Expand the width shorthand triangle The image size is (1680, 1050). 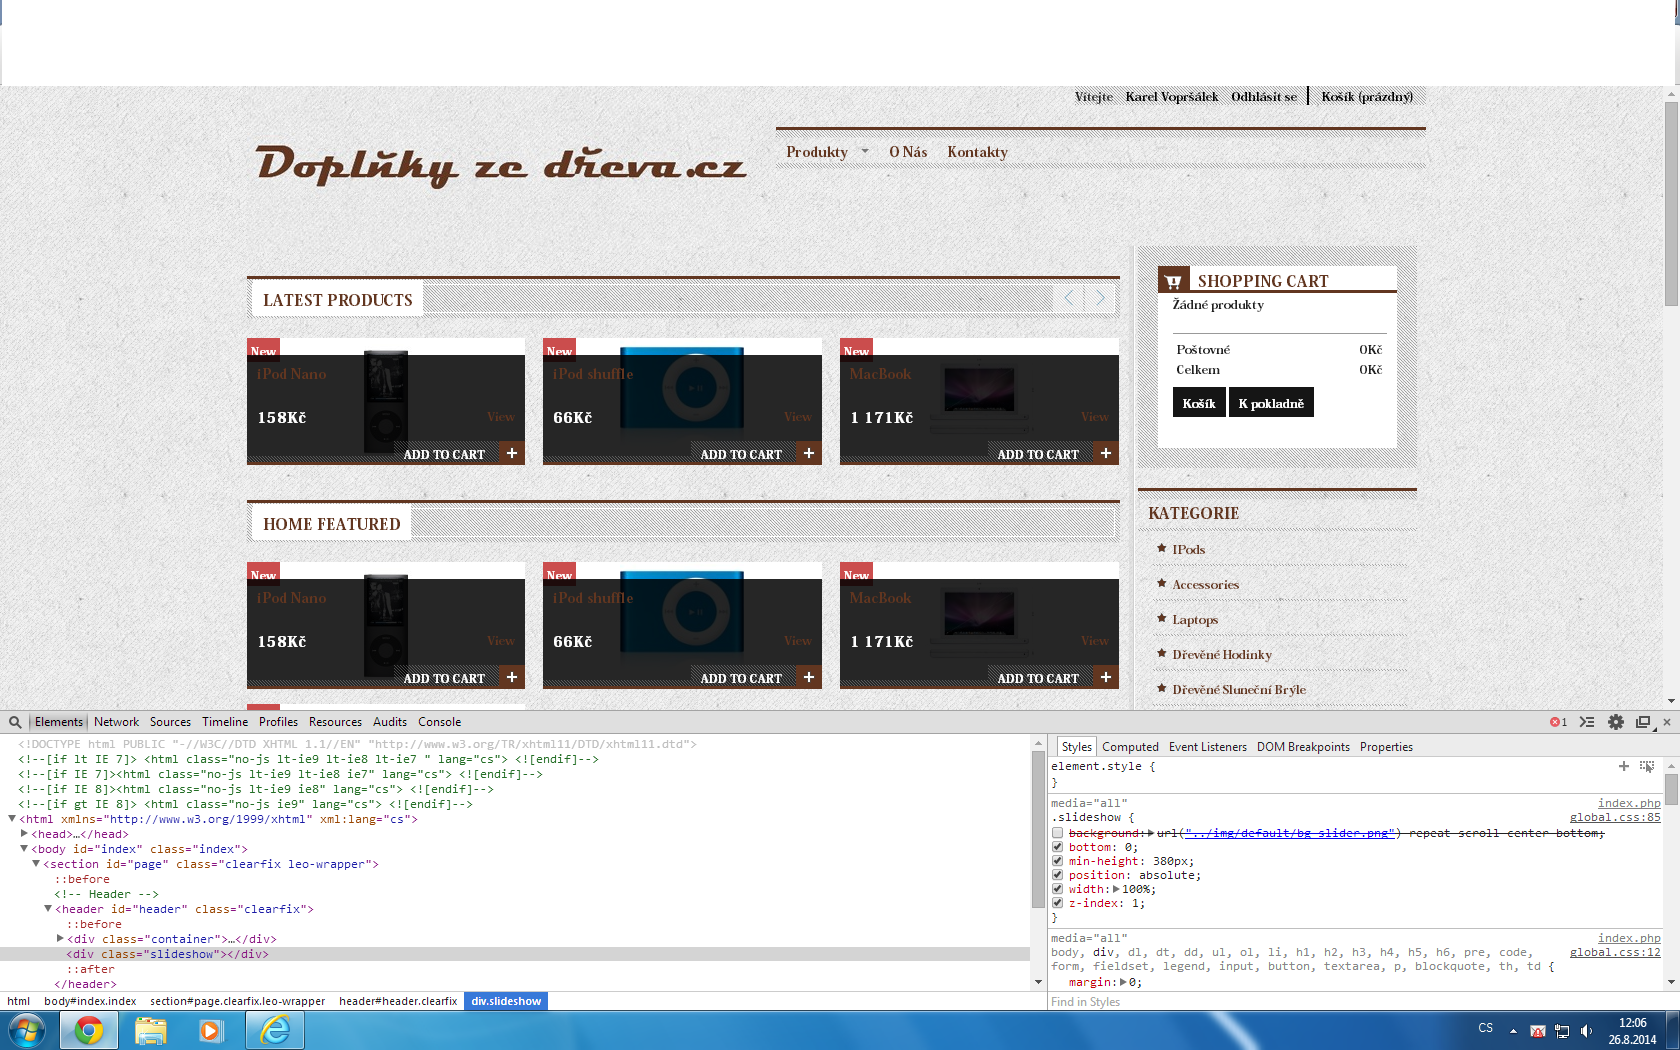1117,889
